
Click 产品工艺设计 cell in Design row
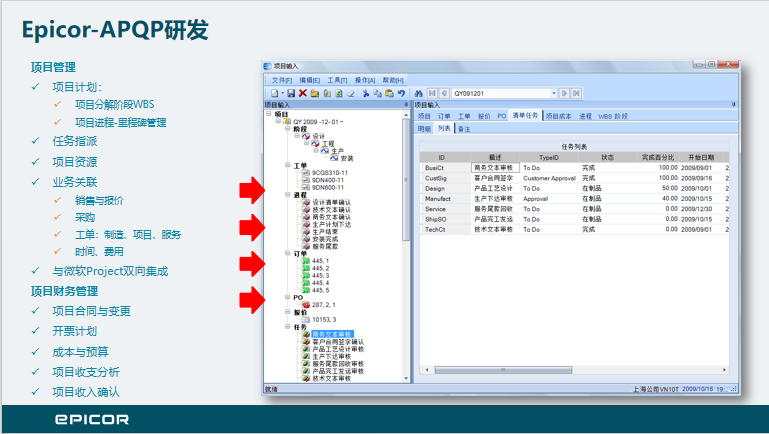[x=495, y=188]
